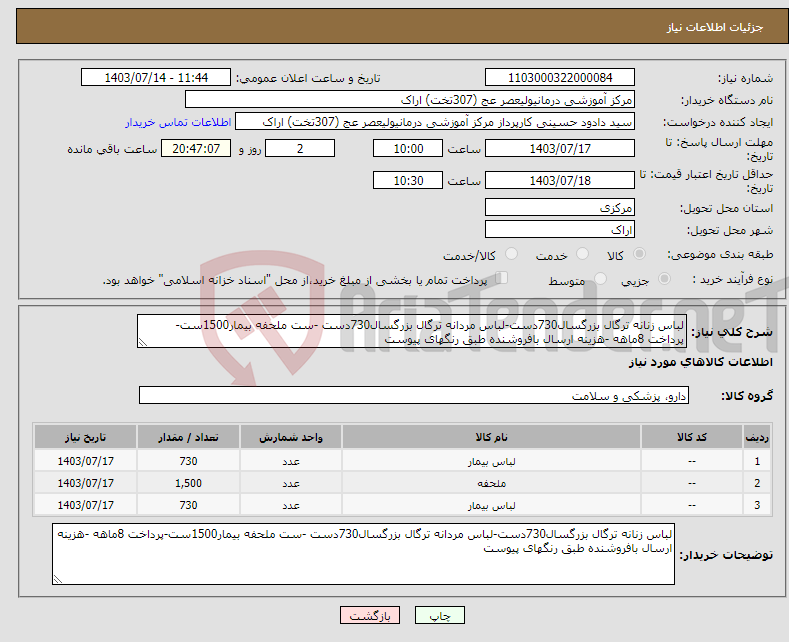Click the quantity 730 cell in row 1
Screen dimensions: 789x642
tap(188, 461)
